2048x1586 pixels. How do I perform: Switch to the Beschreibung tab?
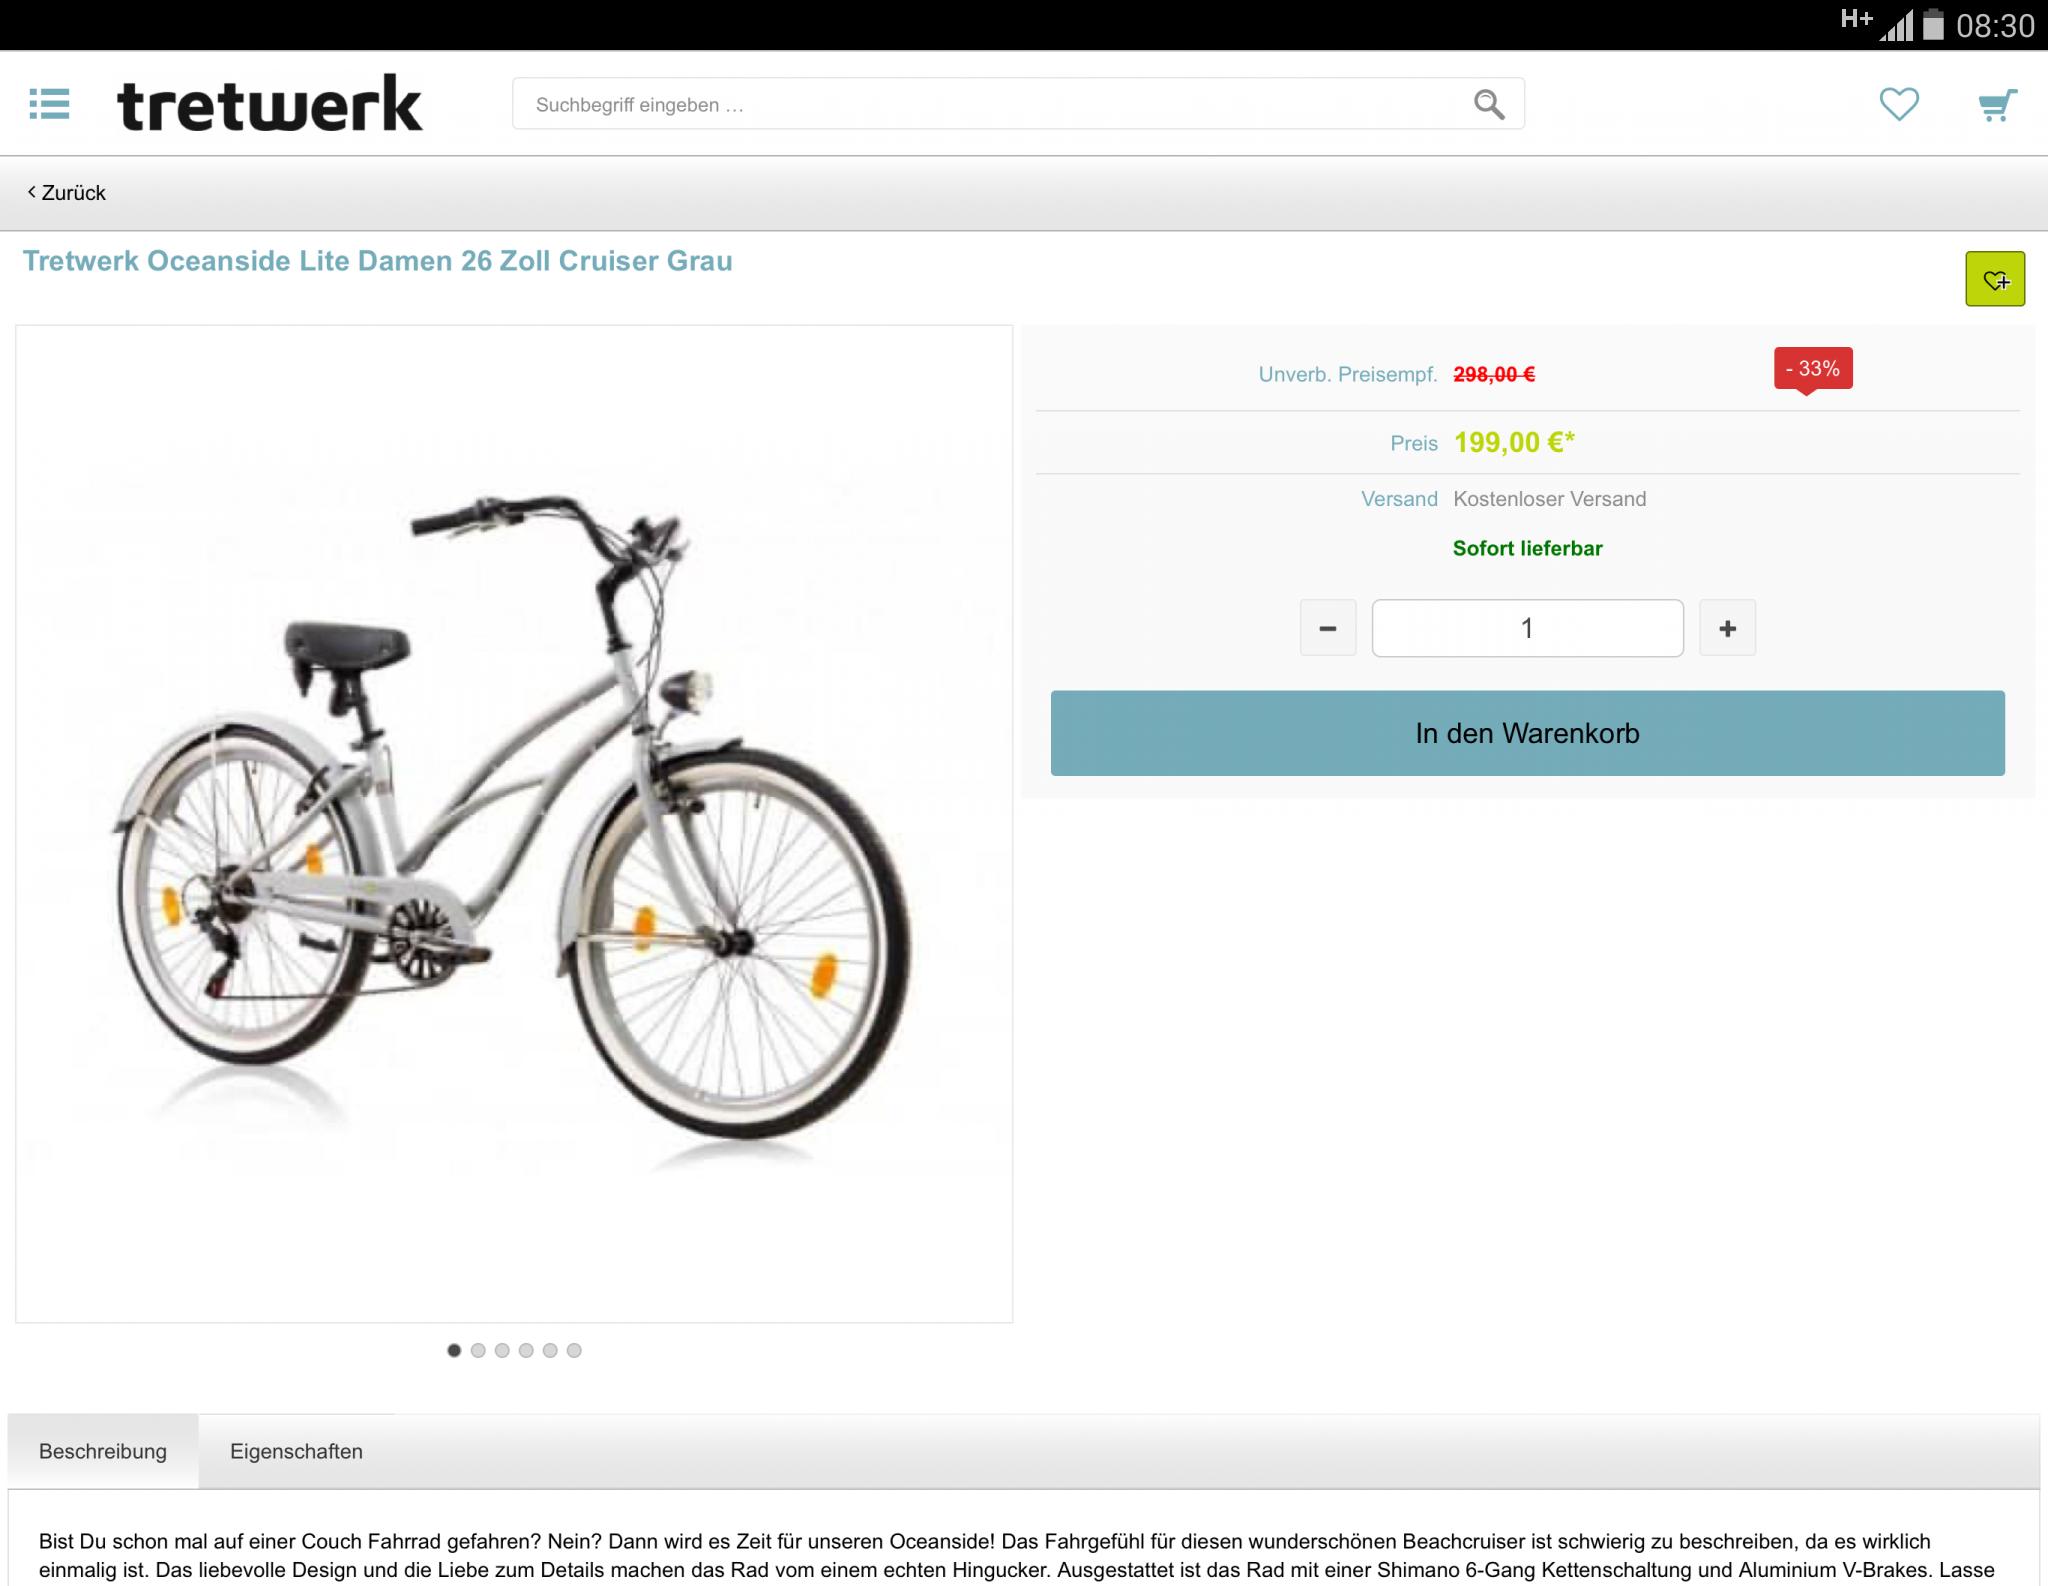point(103,1451)
